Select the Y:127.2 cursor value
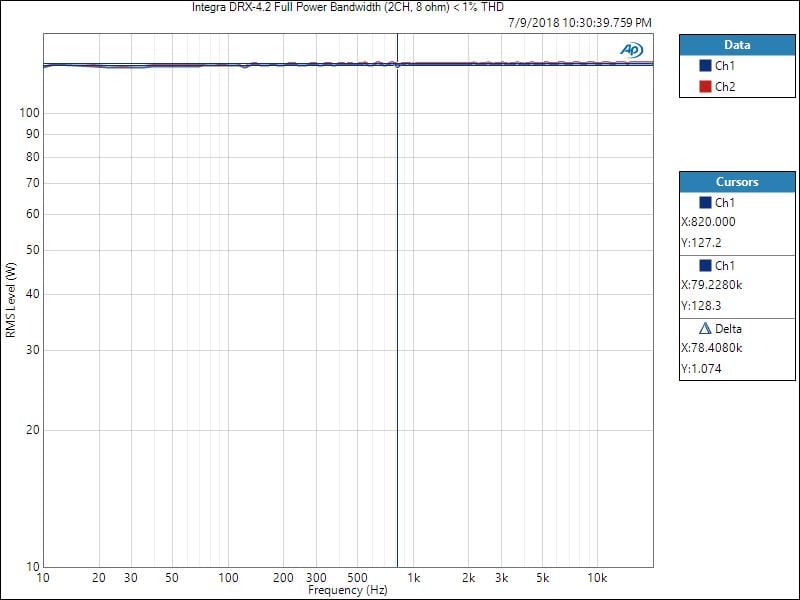The width and height of the screenshot is (800, 600). point(700,243)
